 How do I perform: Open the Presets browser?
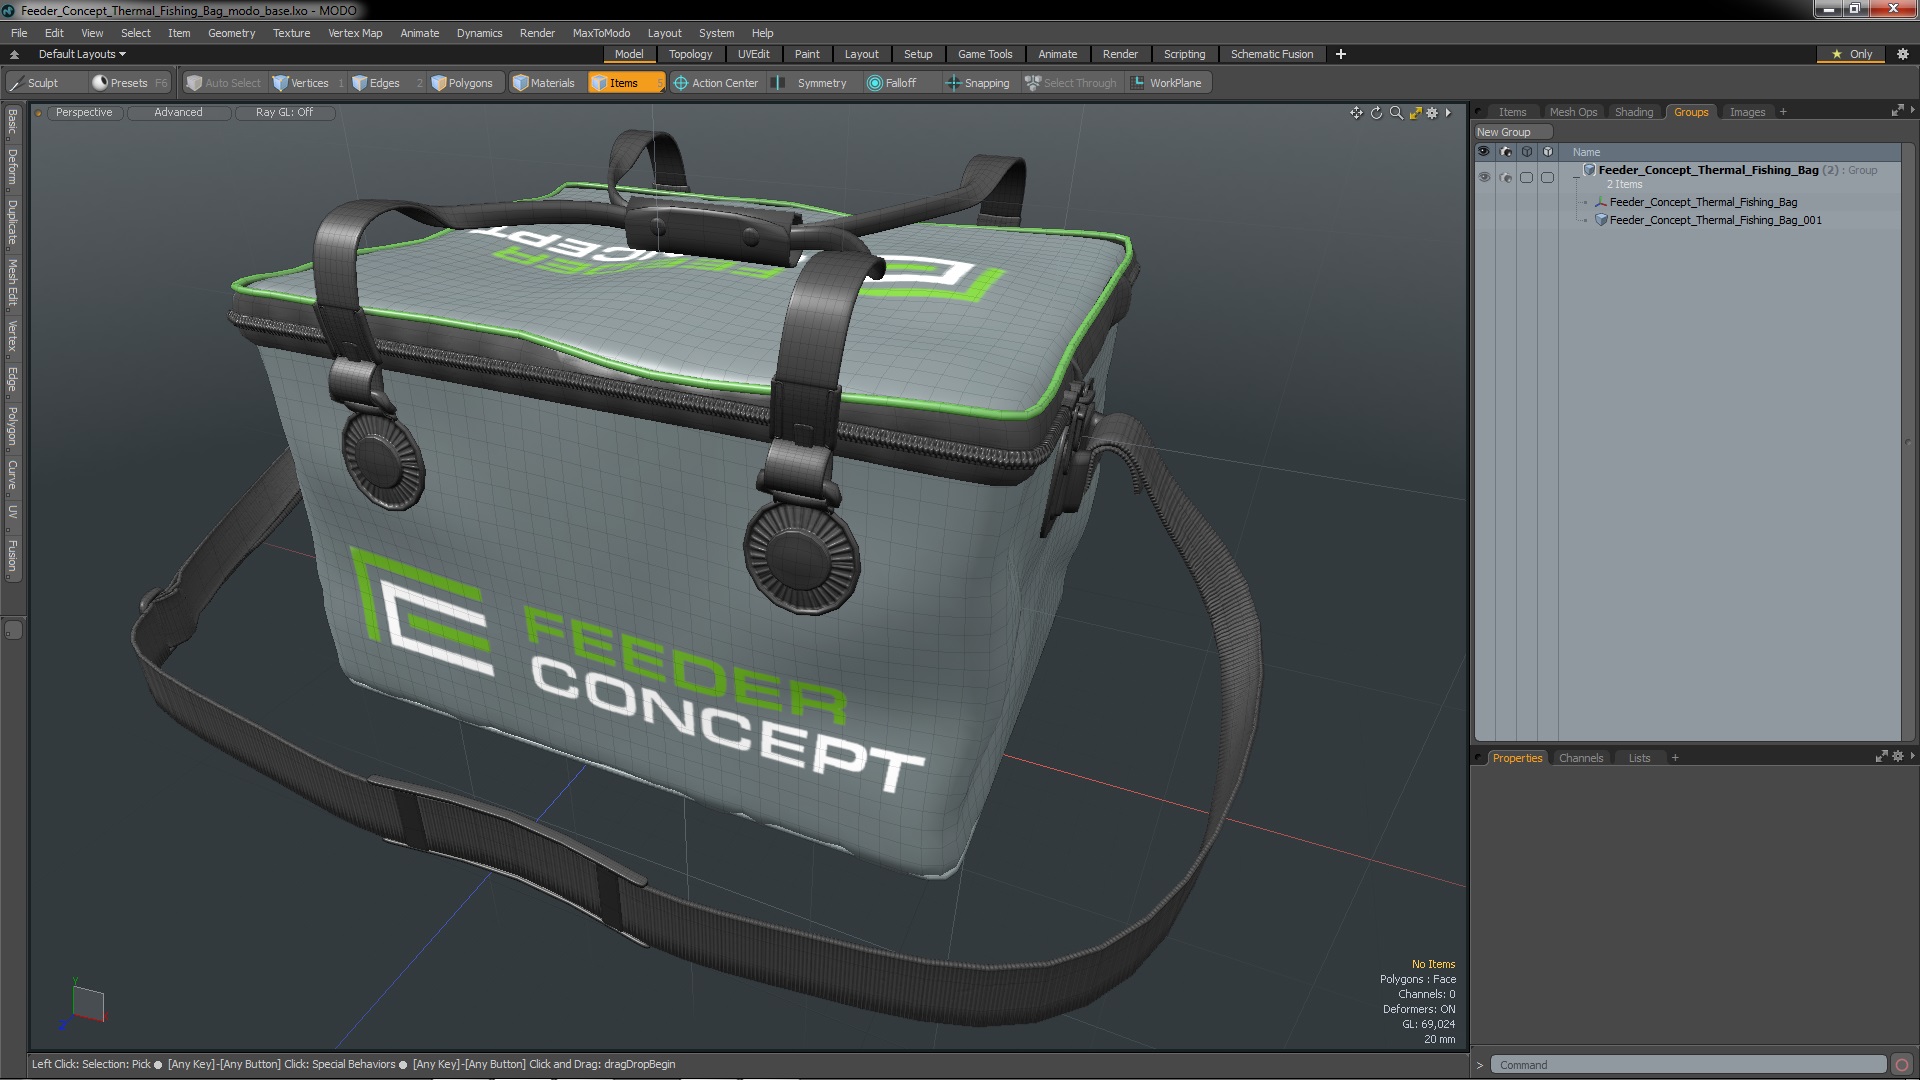point(128,83)
